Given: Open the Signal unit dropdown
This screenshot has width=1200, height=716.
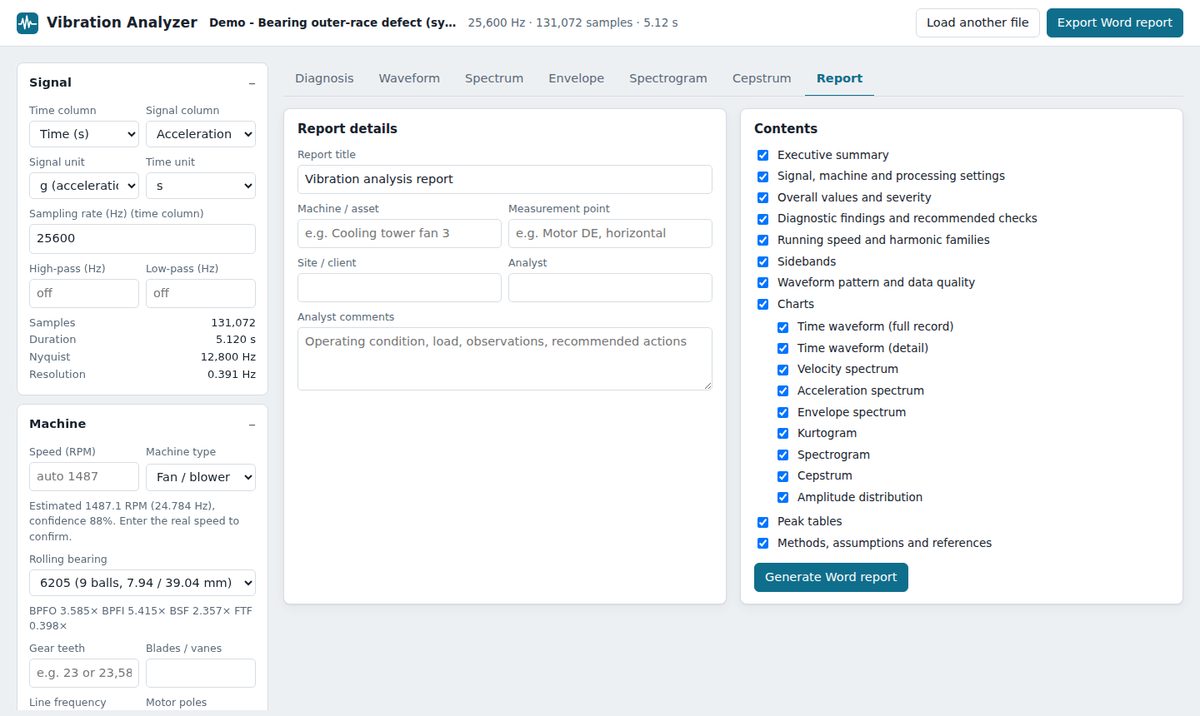Looking at the screenshot, I should (84, 186).
